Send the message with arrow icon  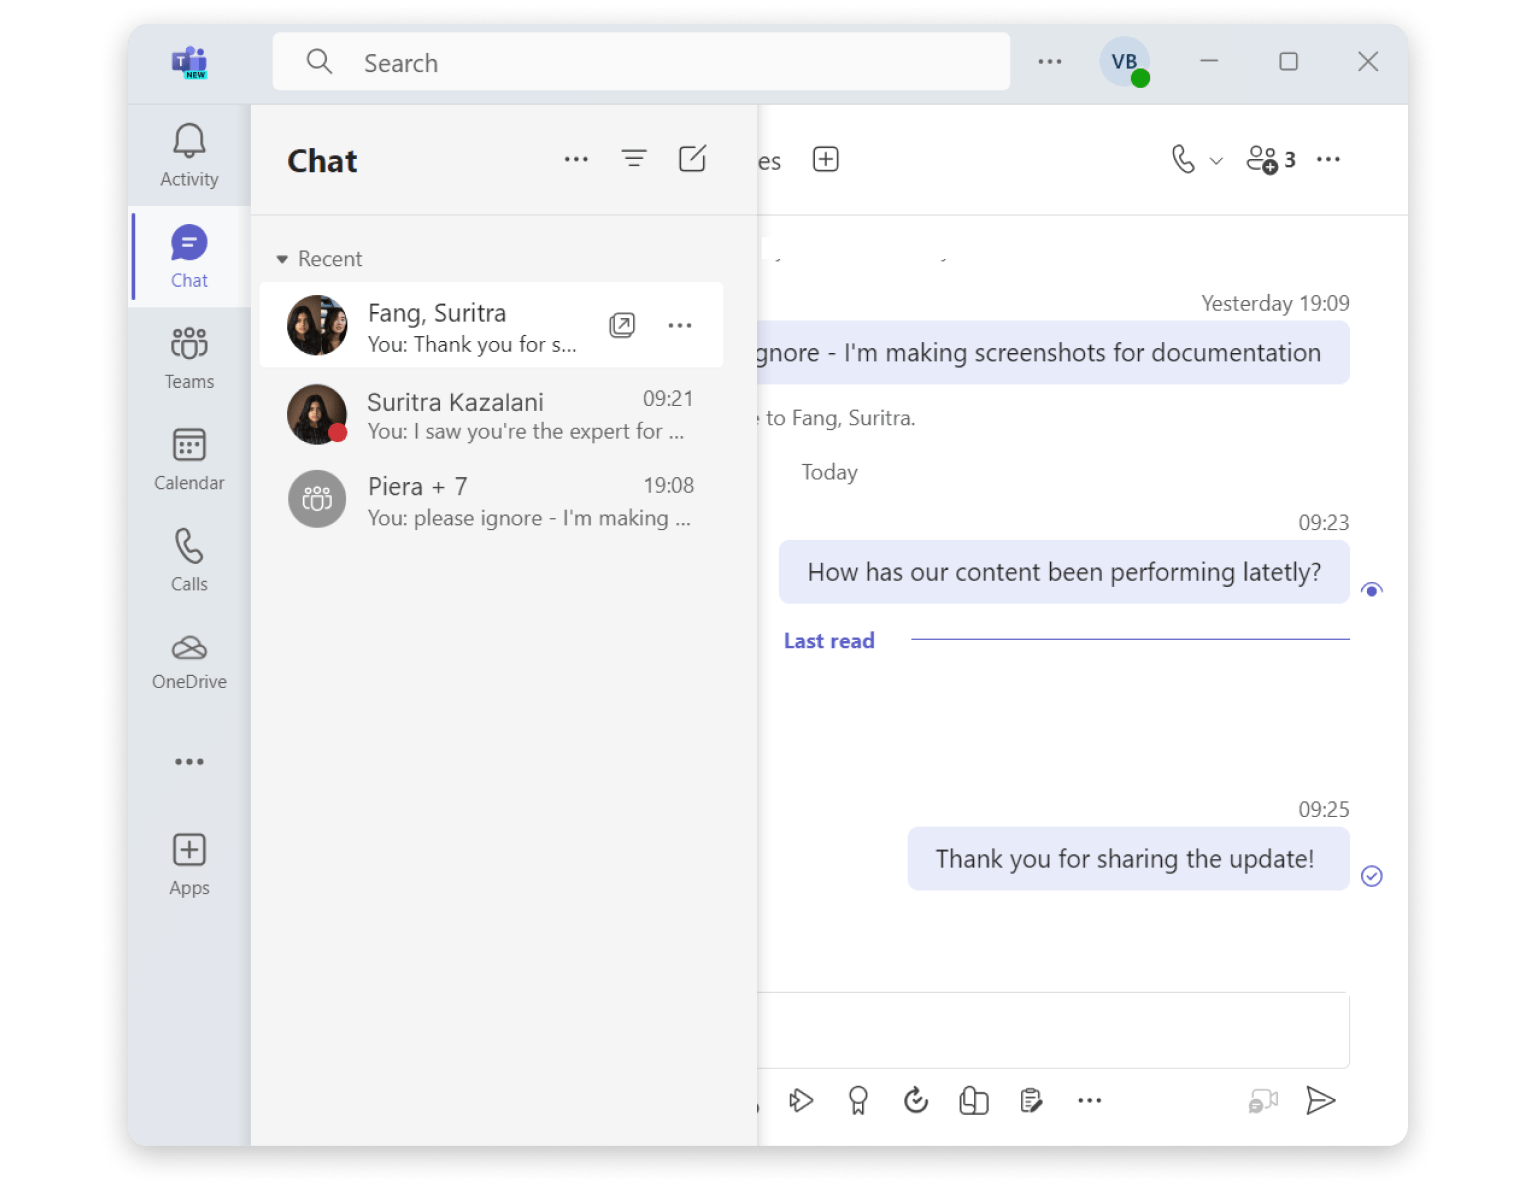pos(1320,1100)
